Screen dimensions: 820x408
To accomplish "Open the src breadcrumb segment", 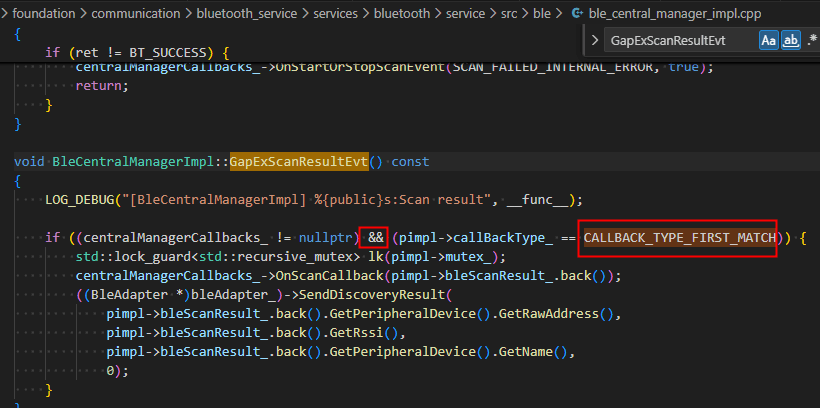I will pyautogui.click(x=509, y=14).
